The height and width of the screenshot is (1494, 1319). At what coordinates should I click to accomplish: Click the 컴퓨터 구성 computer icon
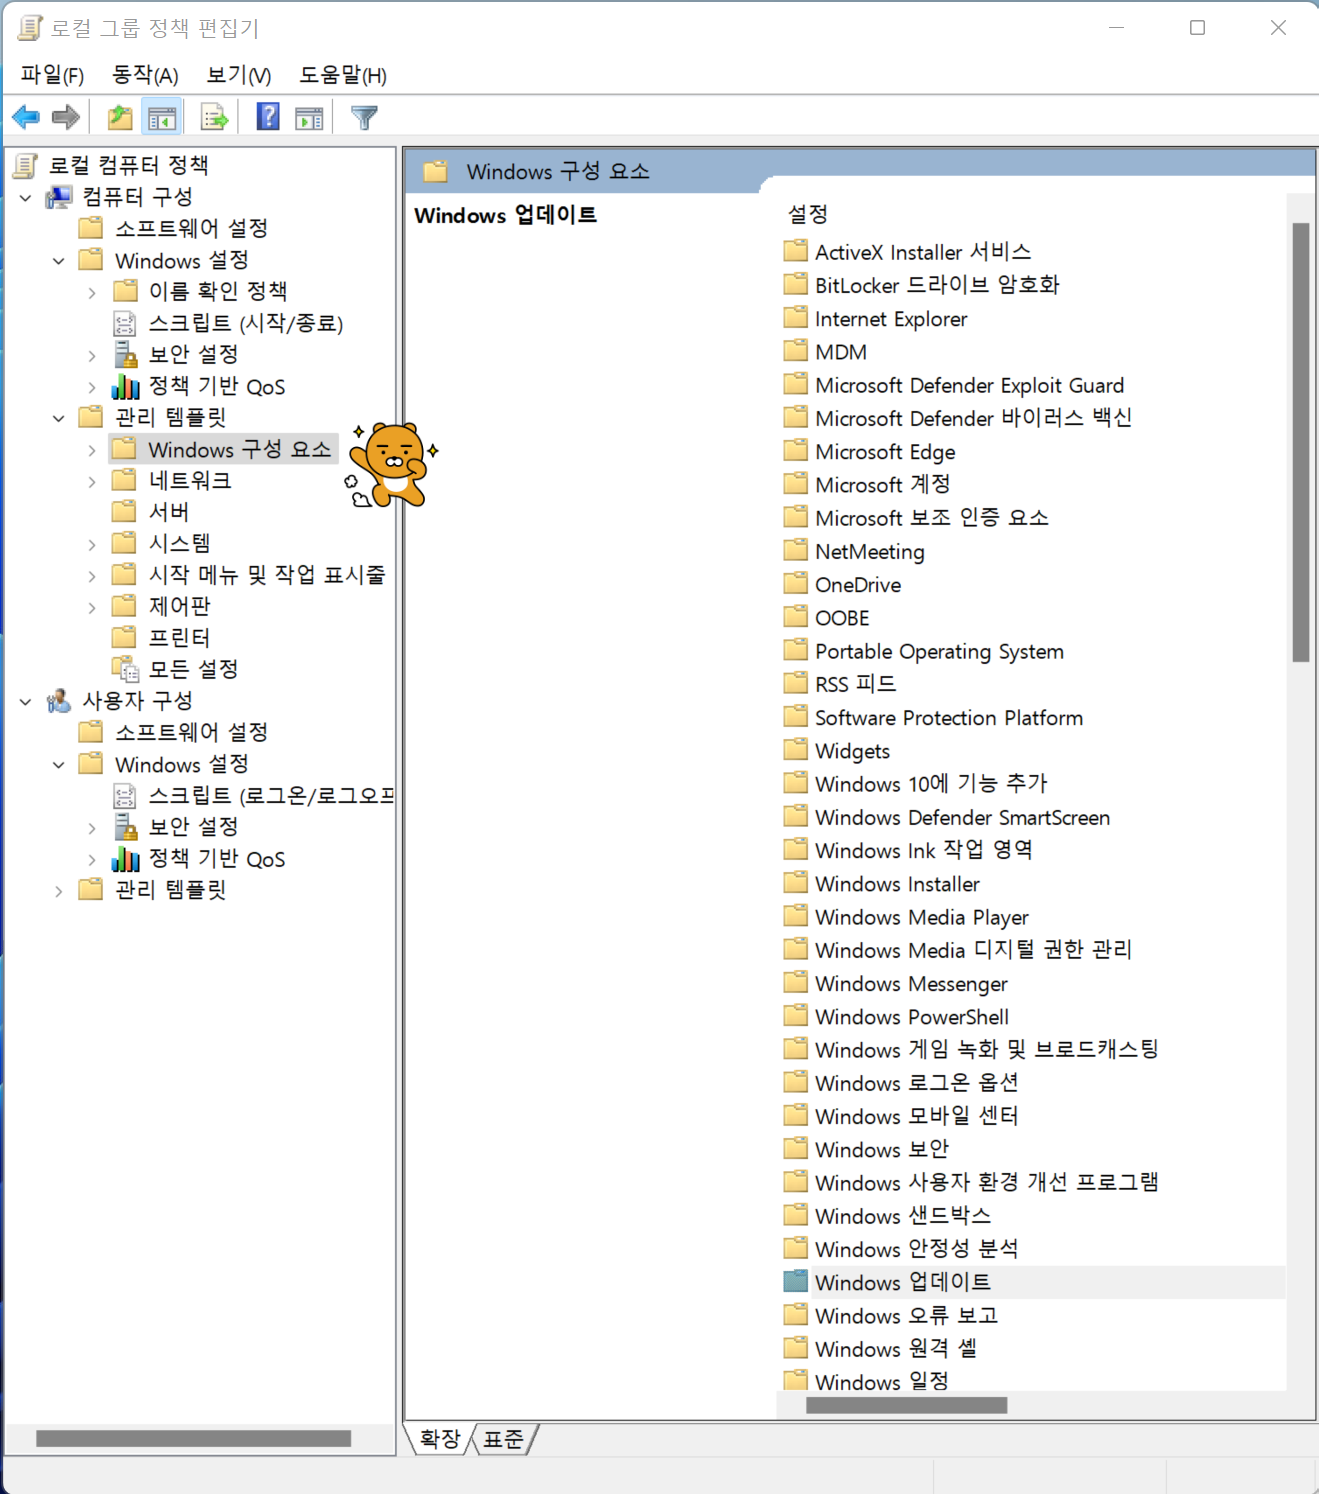[59, 197]
